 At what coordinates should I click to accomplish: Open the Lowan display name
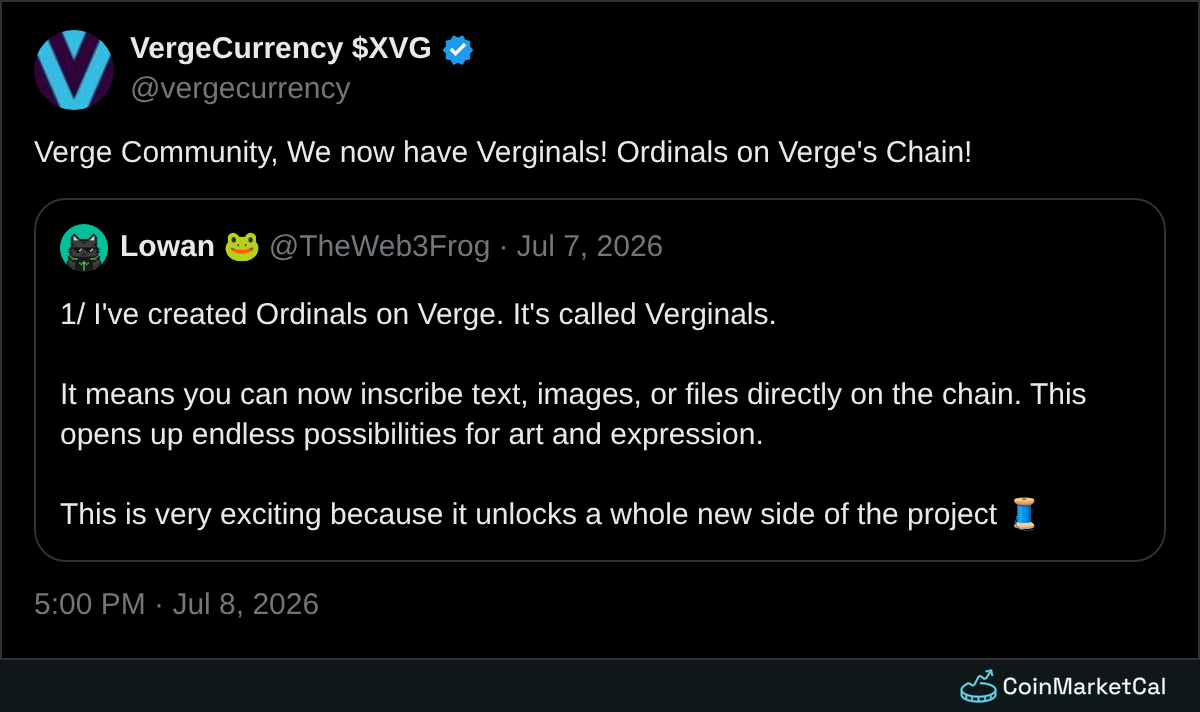(x=167, y=246)
